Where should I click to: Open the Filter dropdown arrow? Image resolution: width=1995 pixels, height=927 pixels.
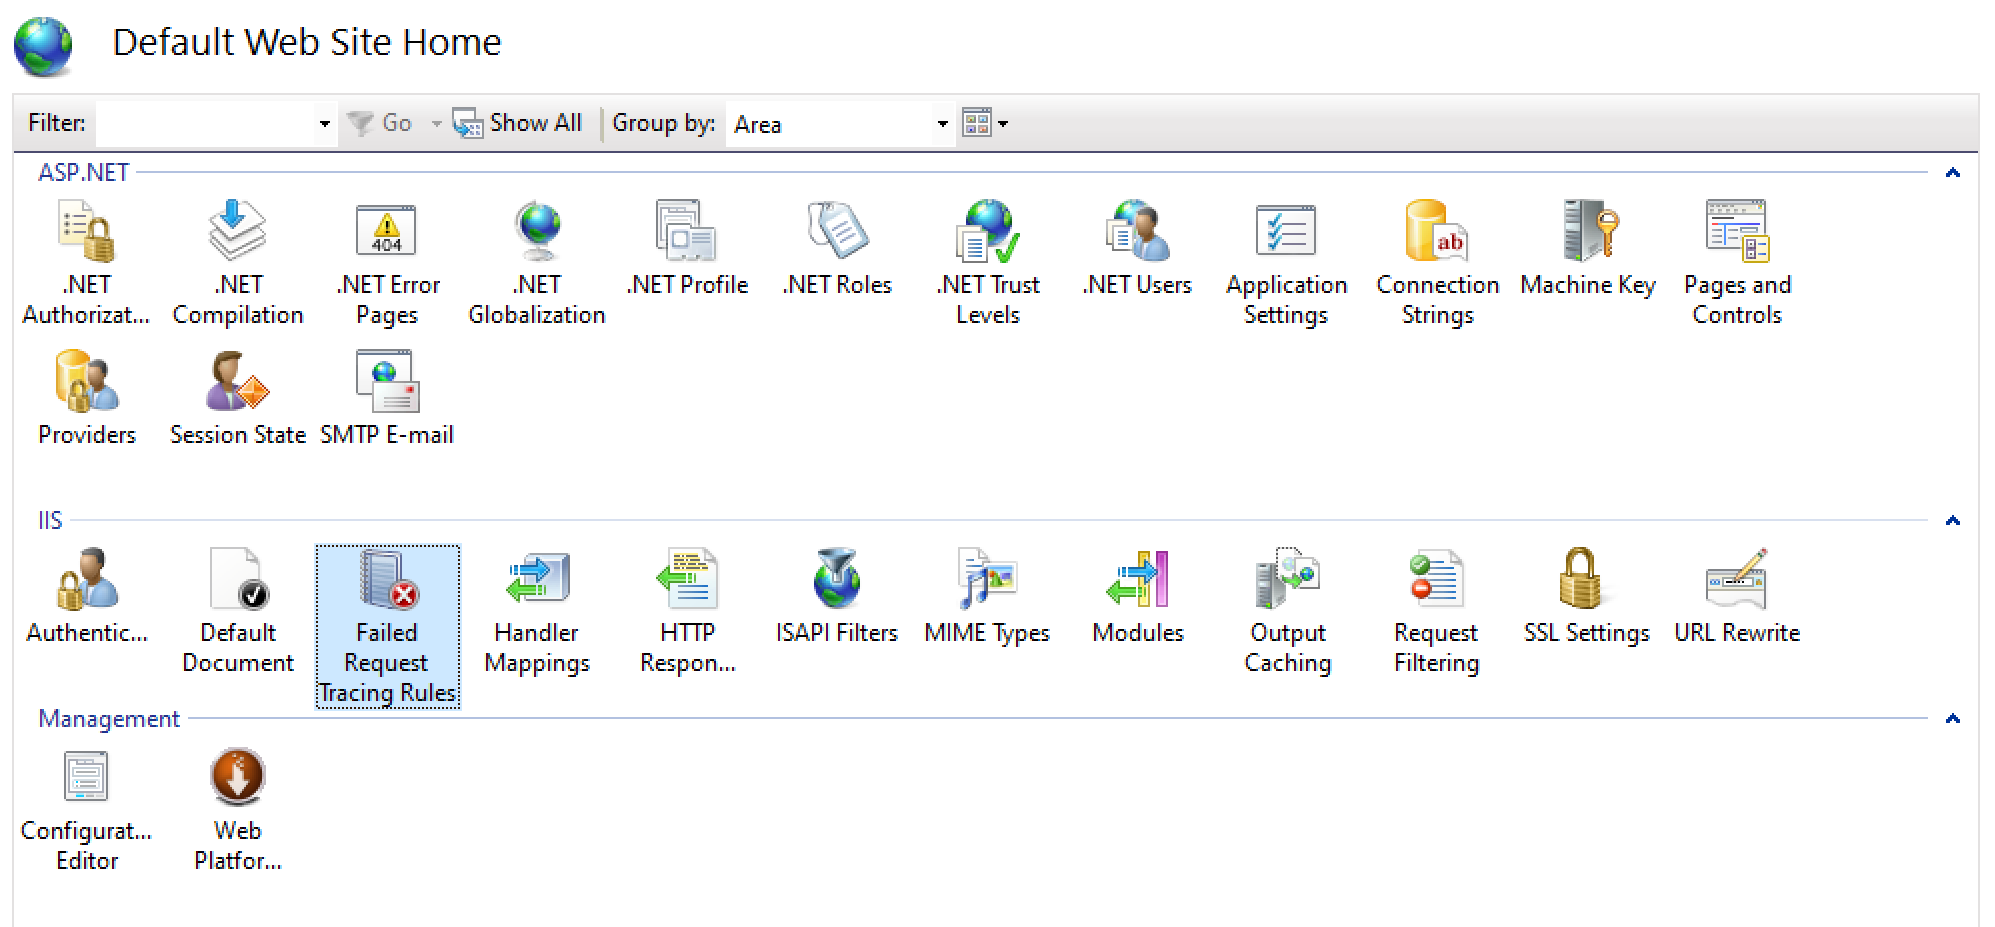click(x=324, y=124)
